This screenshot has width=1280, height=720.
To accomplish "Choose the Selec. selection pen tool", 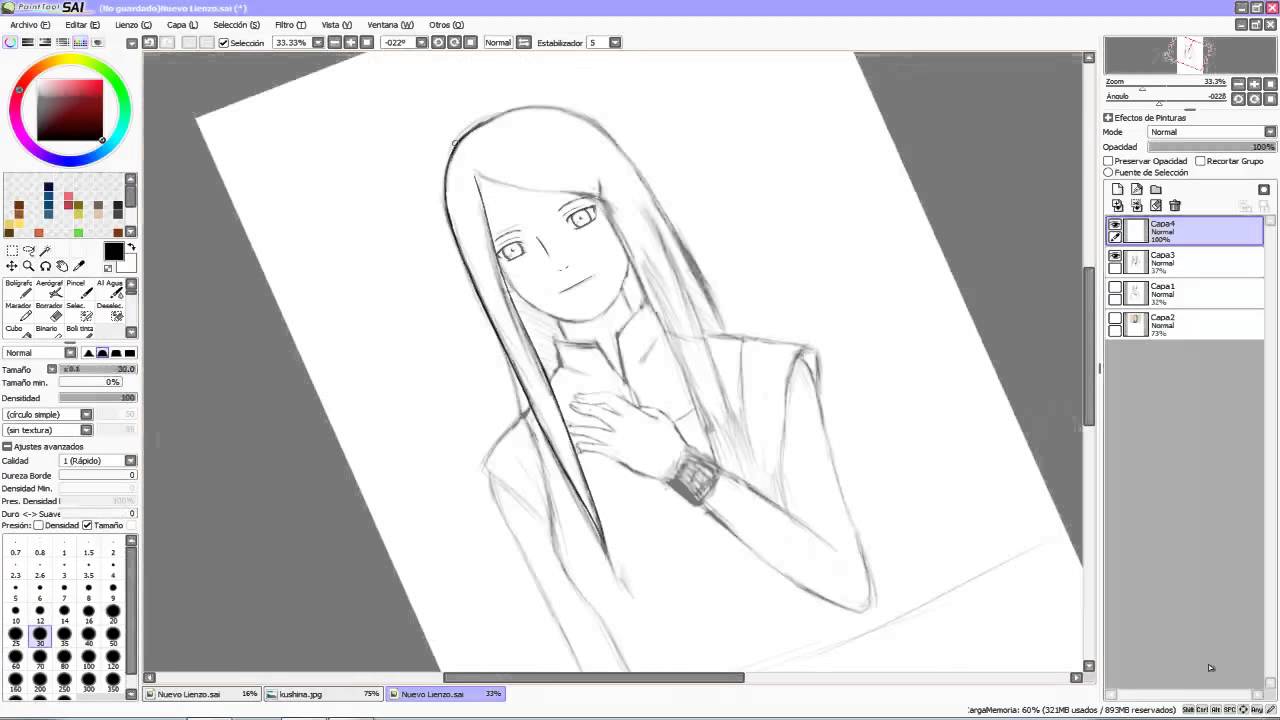I will click(79, 312).
